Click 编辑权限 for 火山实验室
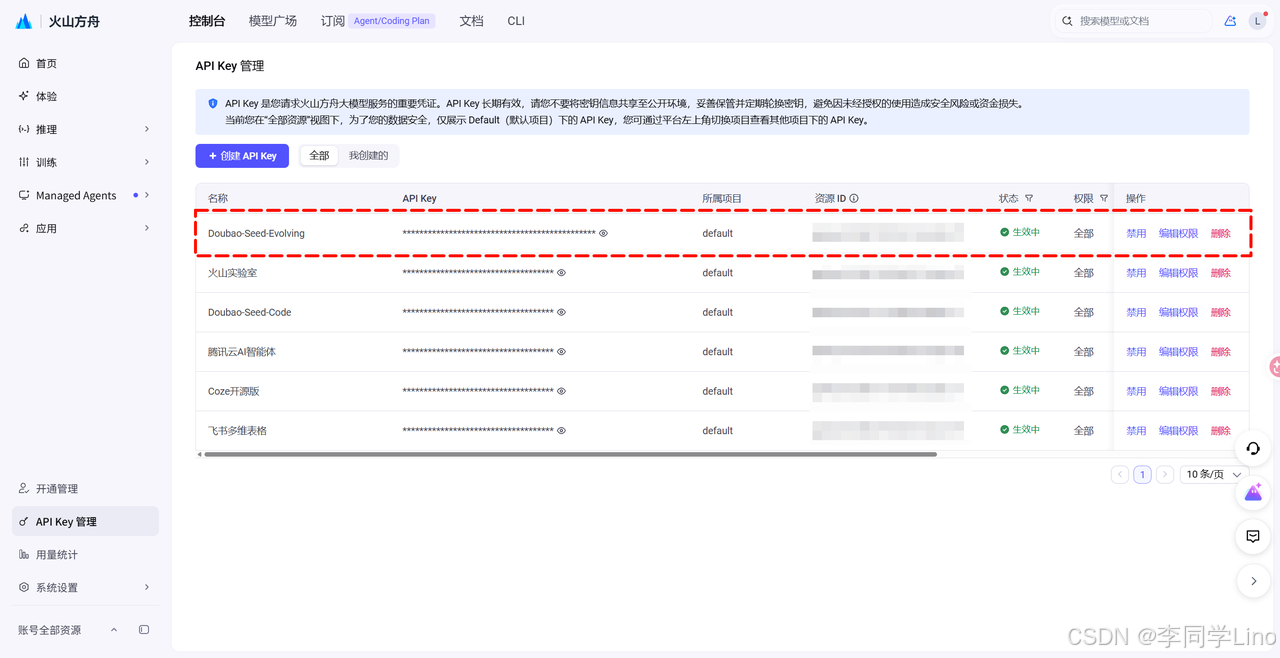Image resolution: width=1280 pixels, height=658 pixels. [1178, 273]
